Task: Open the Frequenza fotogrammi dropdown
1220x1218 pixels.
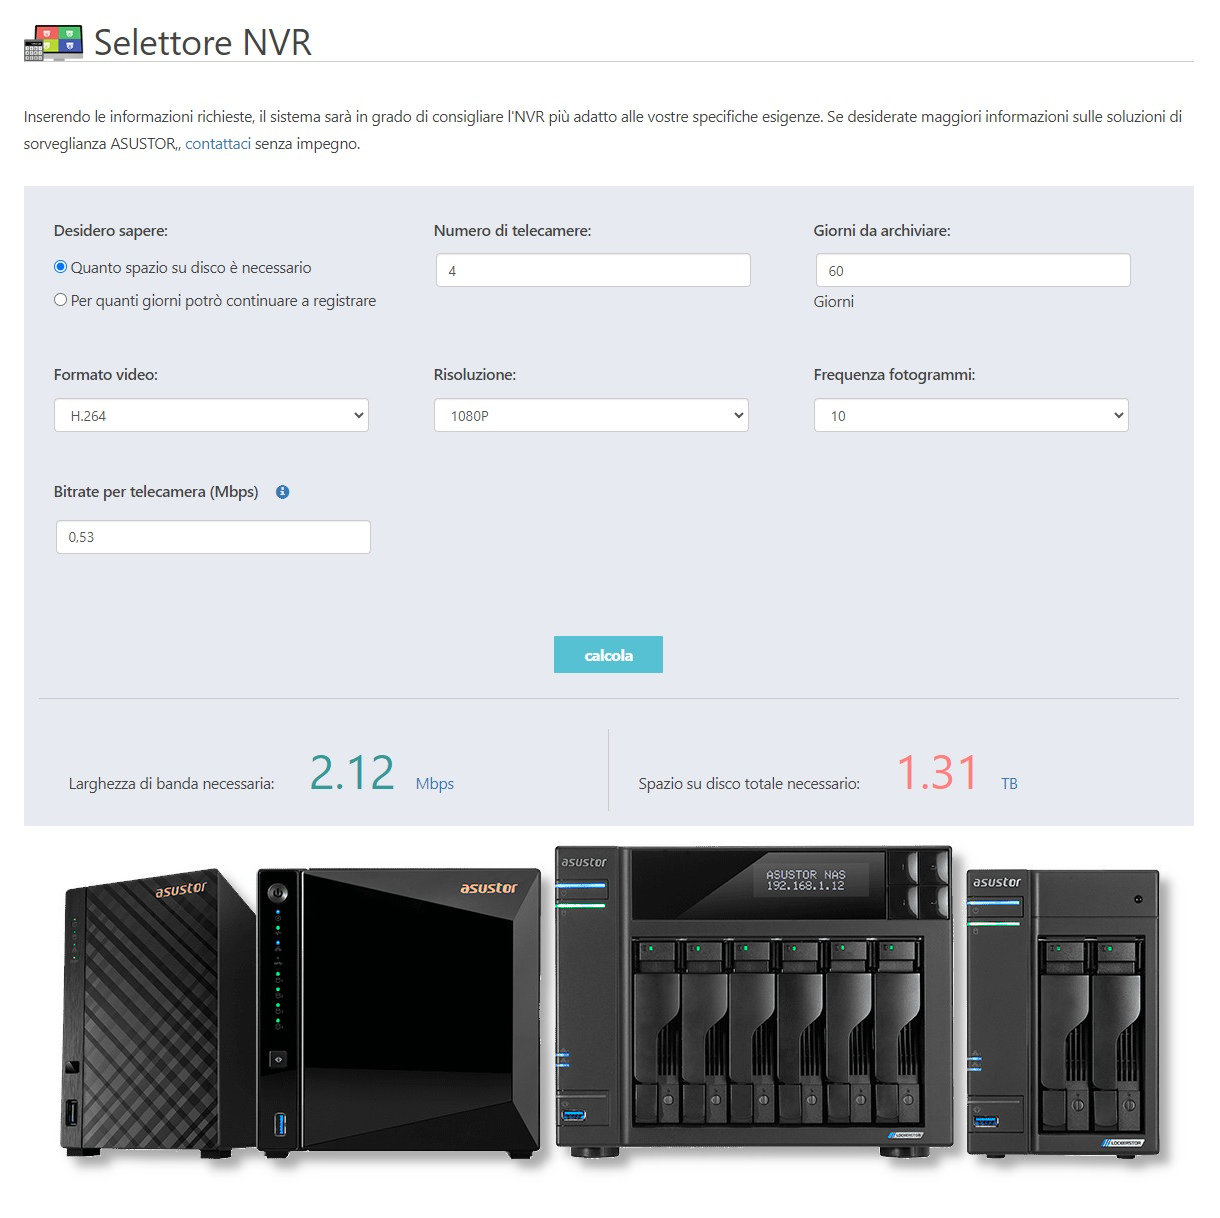Action: click(971, 415)
